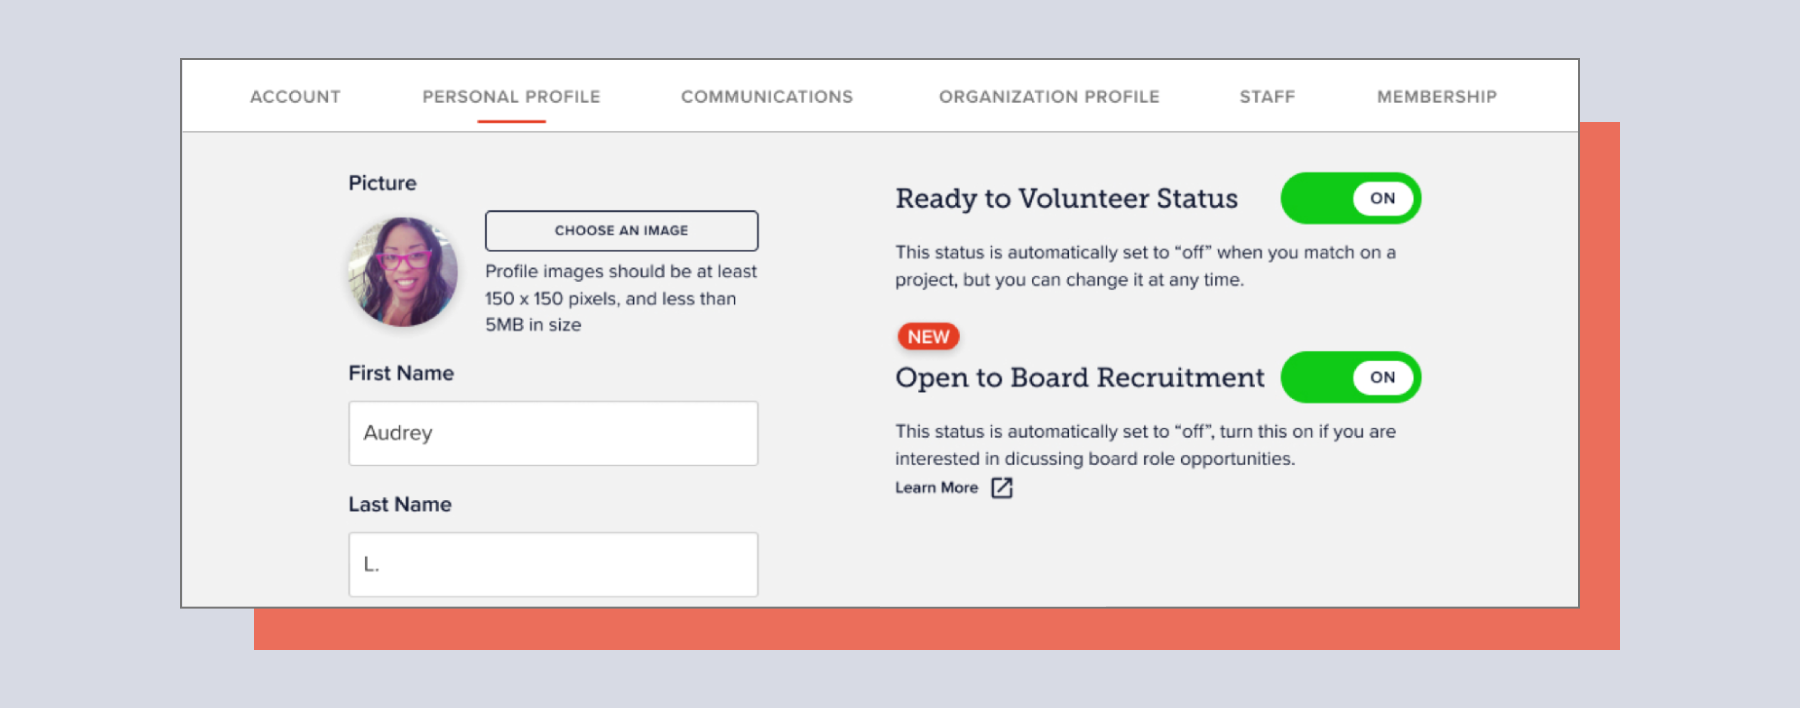Click the Choose an Image button

[x=622, y=231]
